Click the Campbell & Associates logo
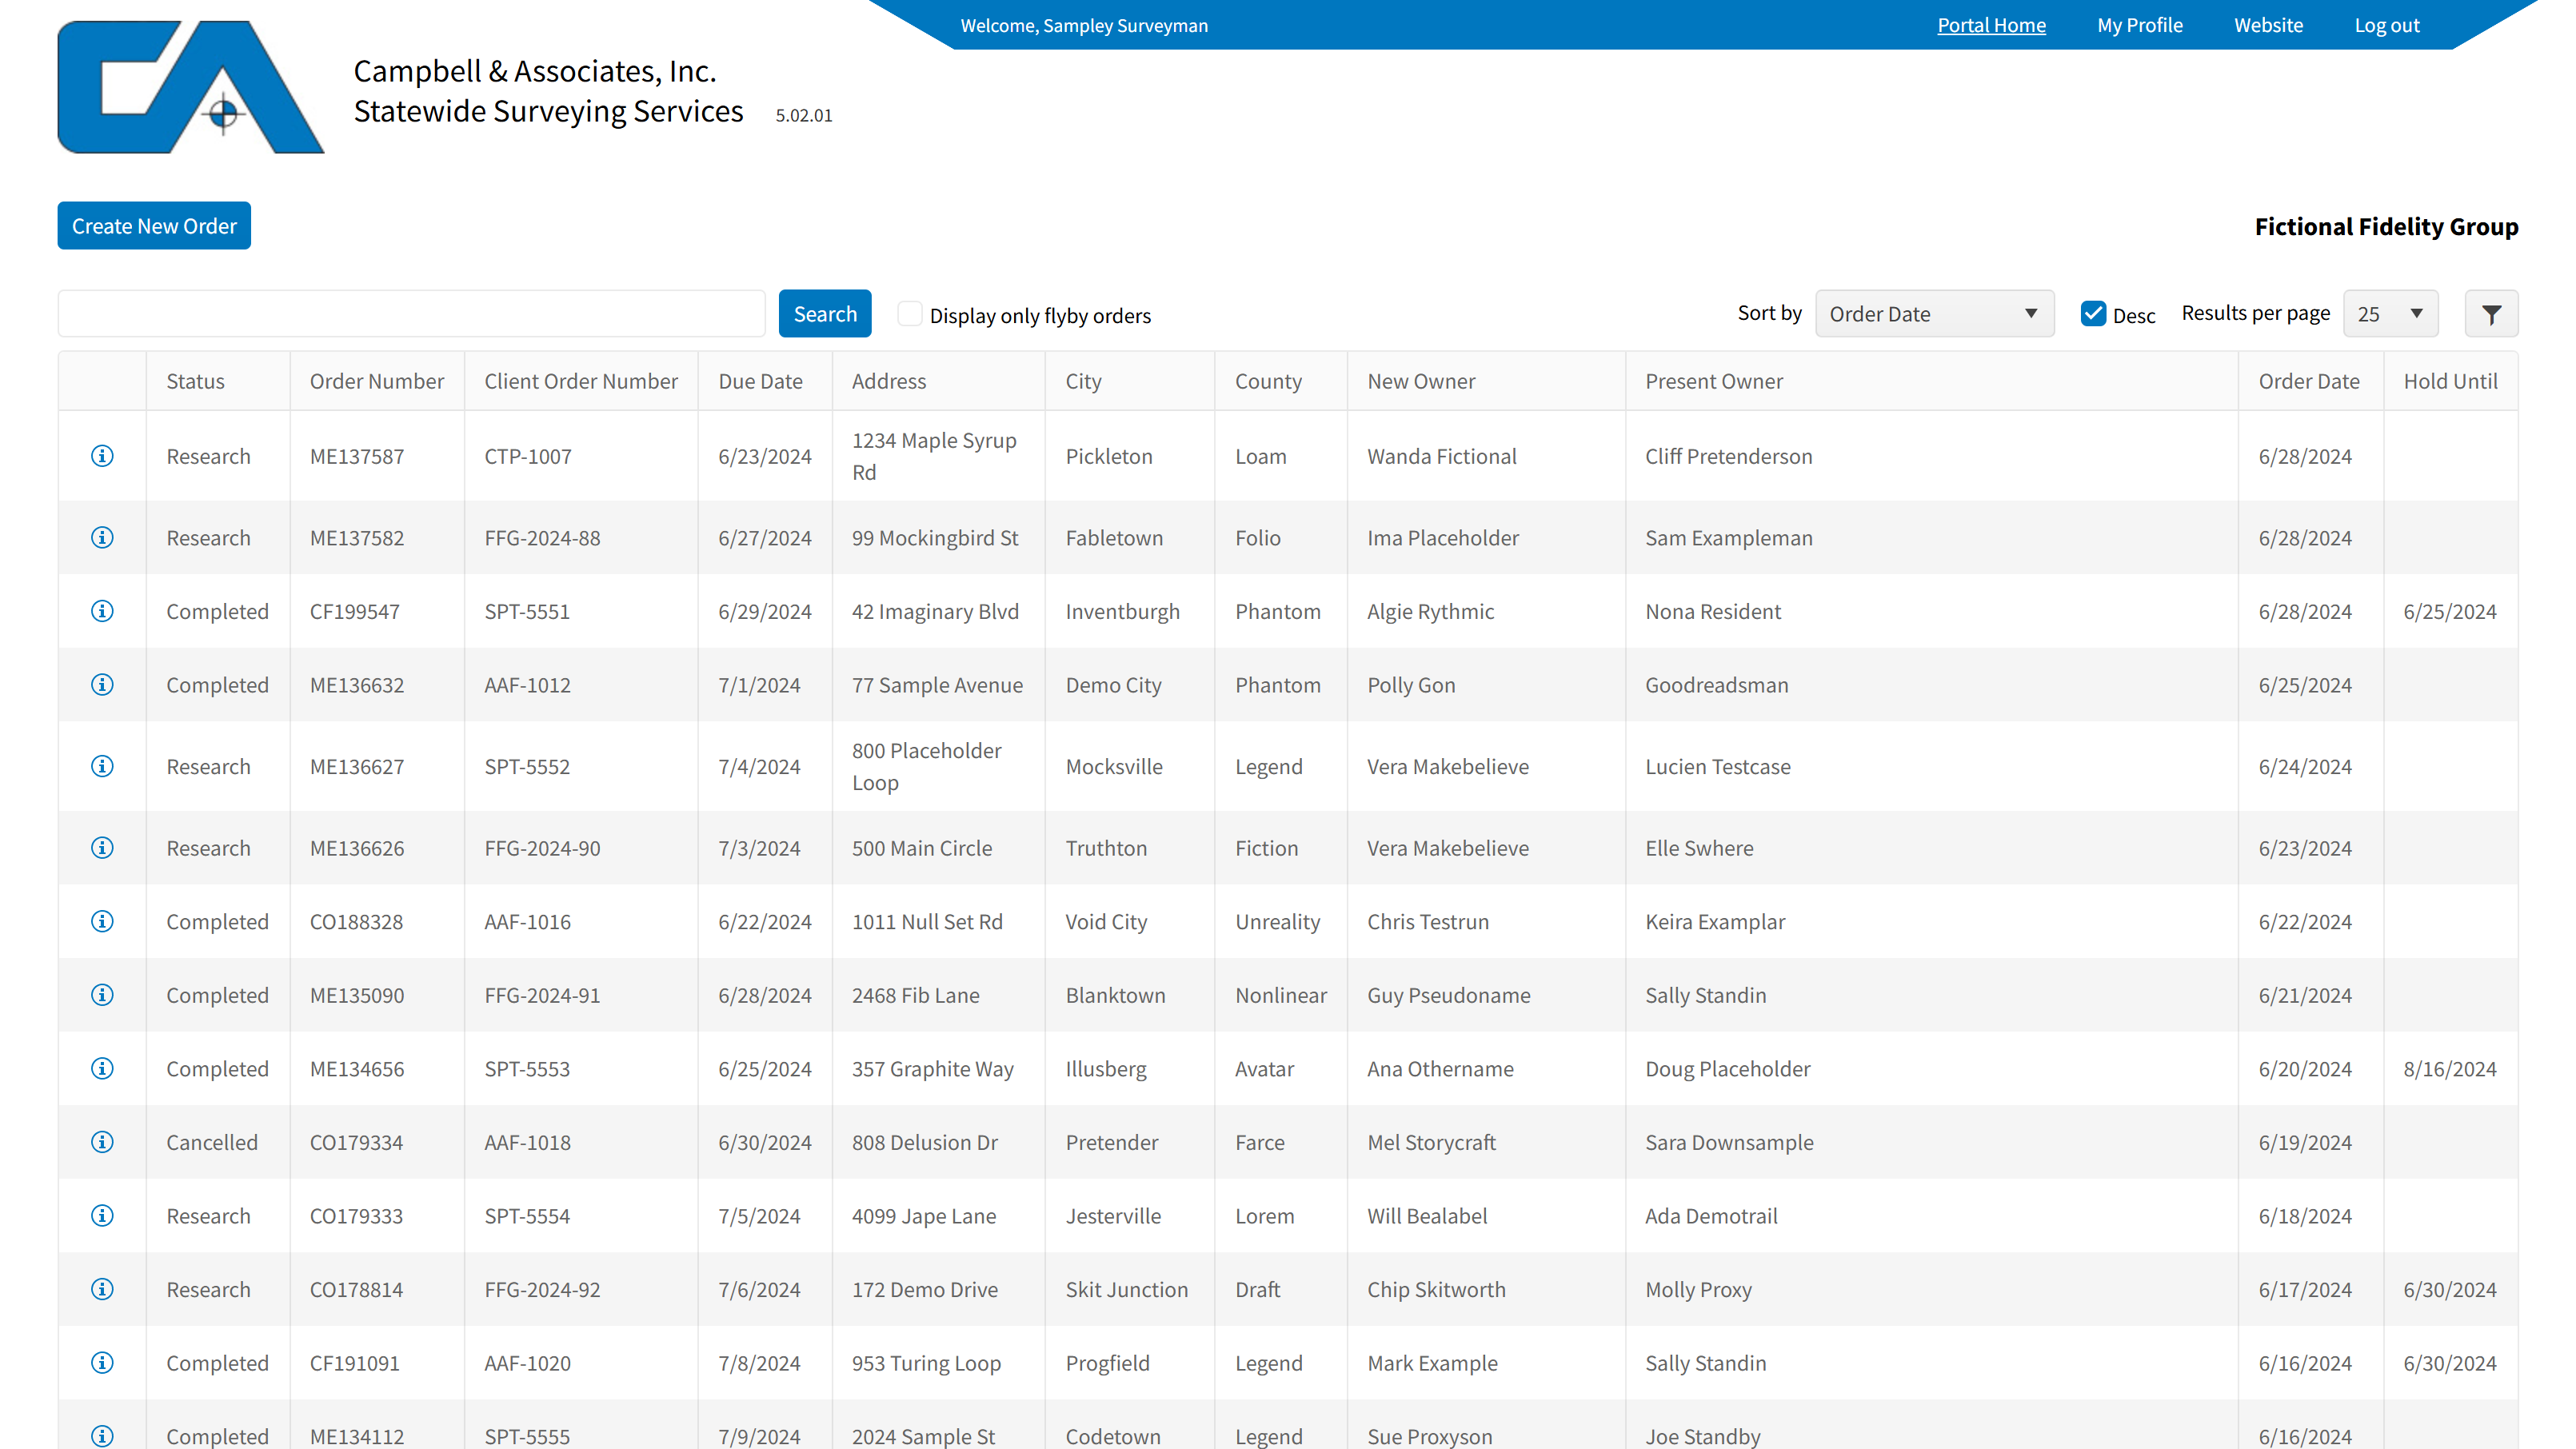 [x=191, y=86]
